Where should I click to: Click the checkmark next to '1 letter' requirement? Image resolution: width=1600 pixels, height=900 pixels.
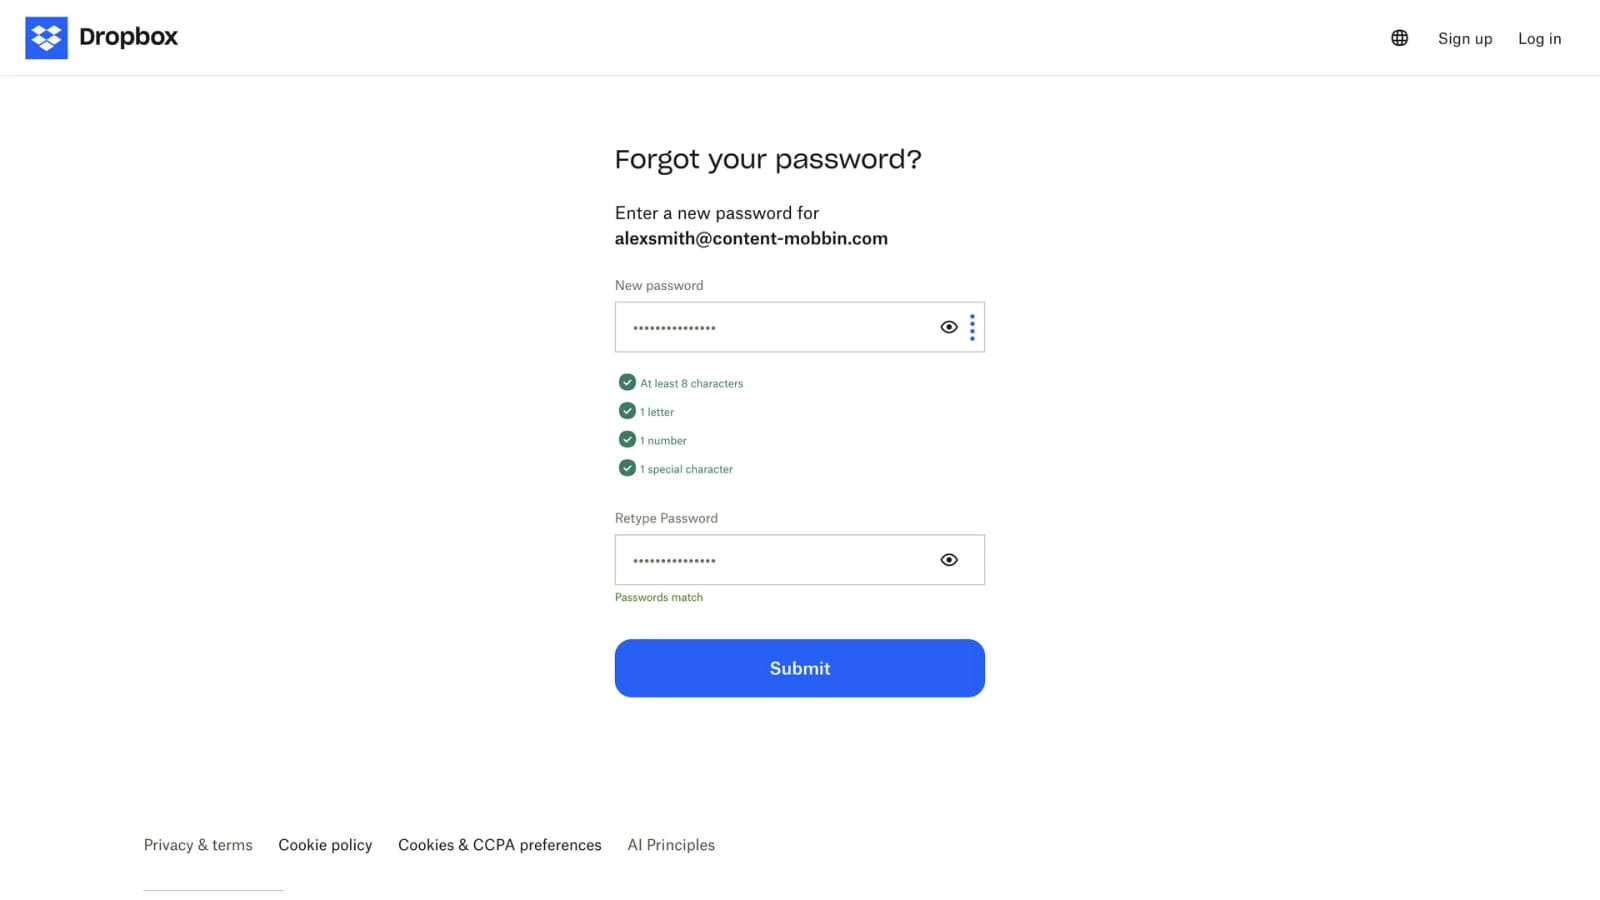click(x=627, y=410)
